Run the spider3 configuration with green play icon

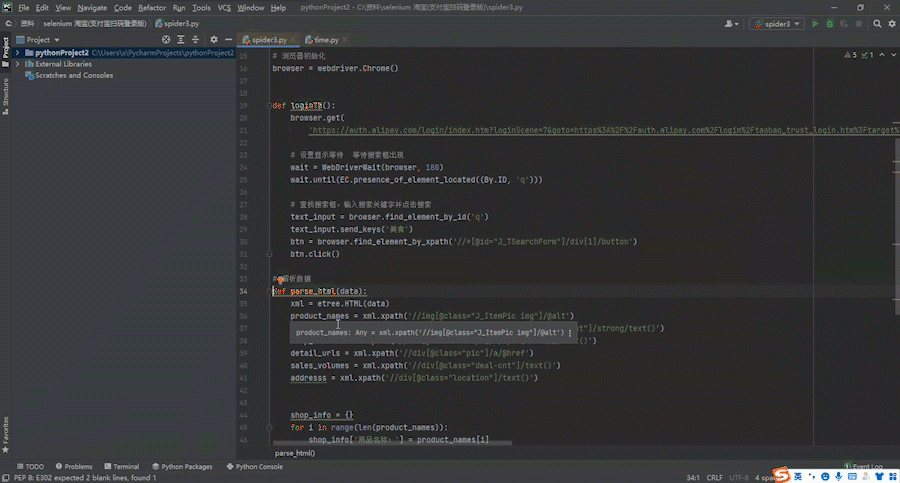[x=814, y=24]
